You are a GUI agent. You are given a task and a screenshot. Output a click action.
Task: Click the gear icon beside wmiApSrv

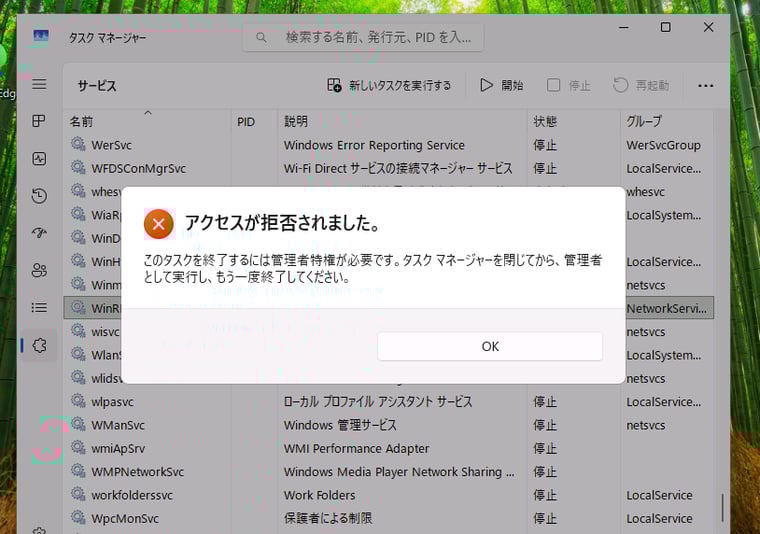pyautogui.click(x=78, y=447)
